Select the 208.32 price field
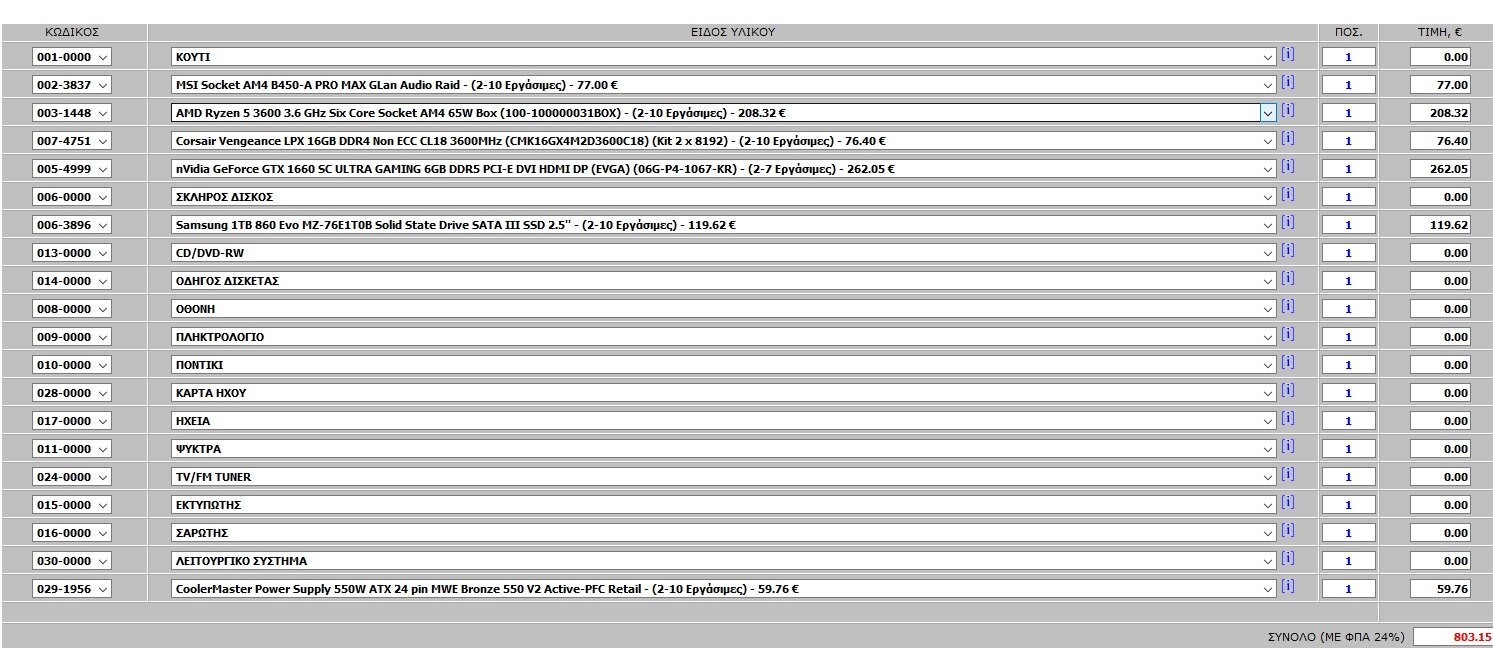This screenshot has width=1493, height=648. [1440, 113]
